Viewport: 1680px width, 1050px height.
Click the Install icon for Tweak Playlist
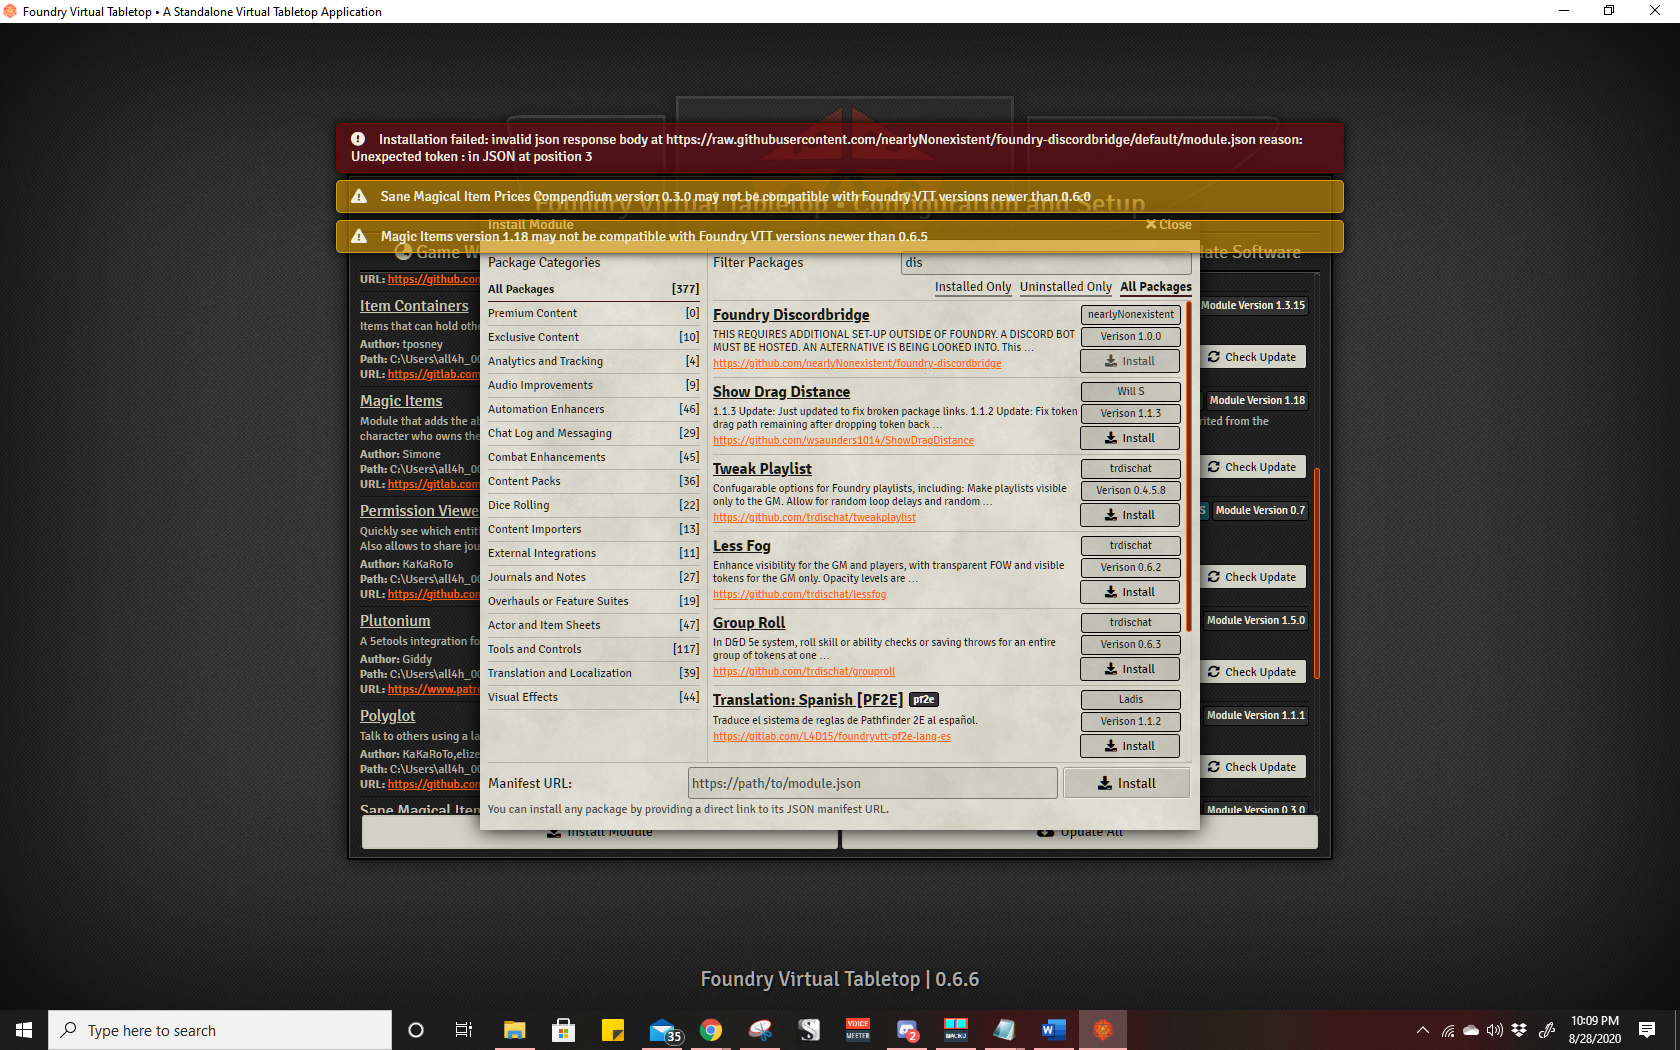pos(1130,514)
